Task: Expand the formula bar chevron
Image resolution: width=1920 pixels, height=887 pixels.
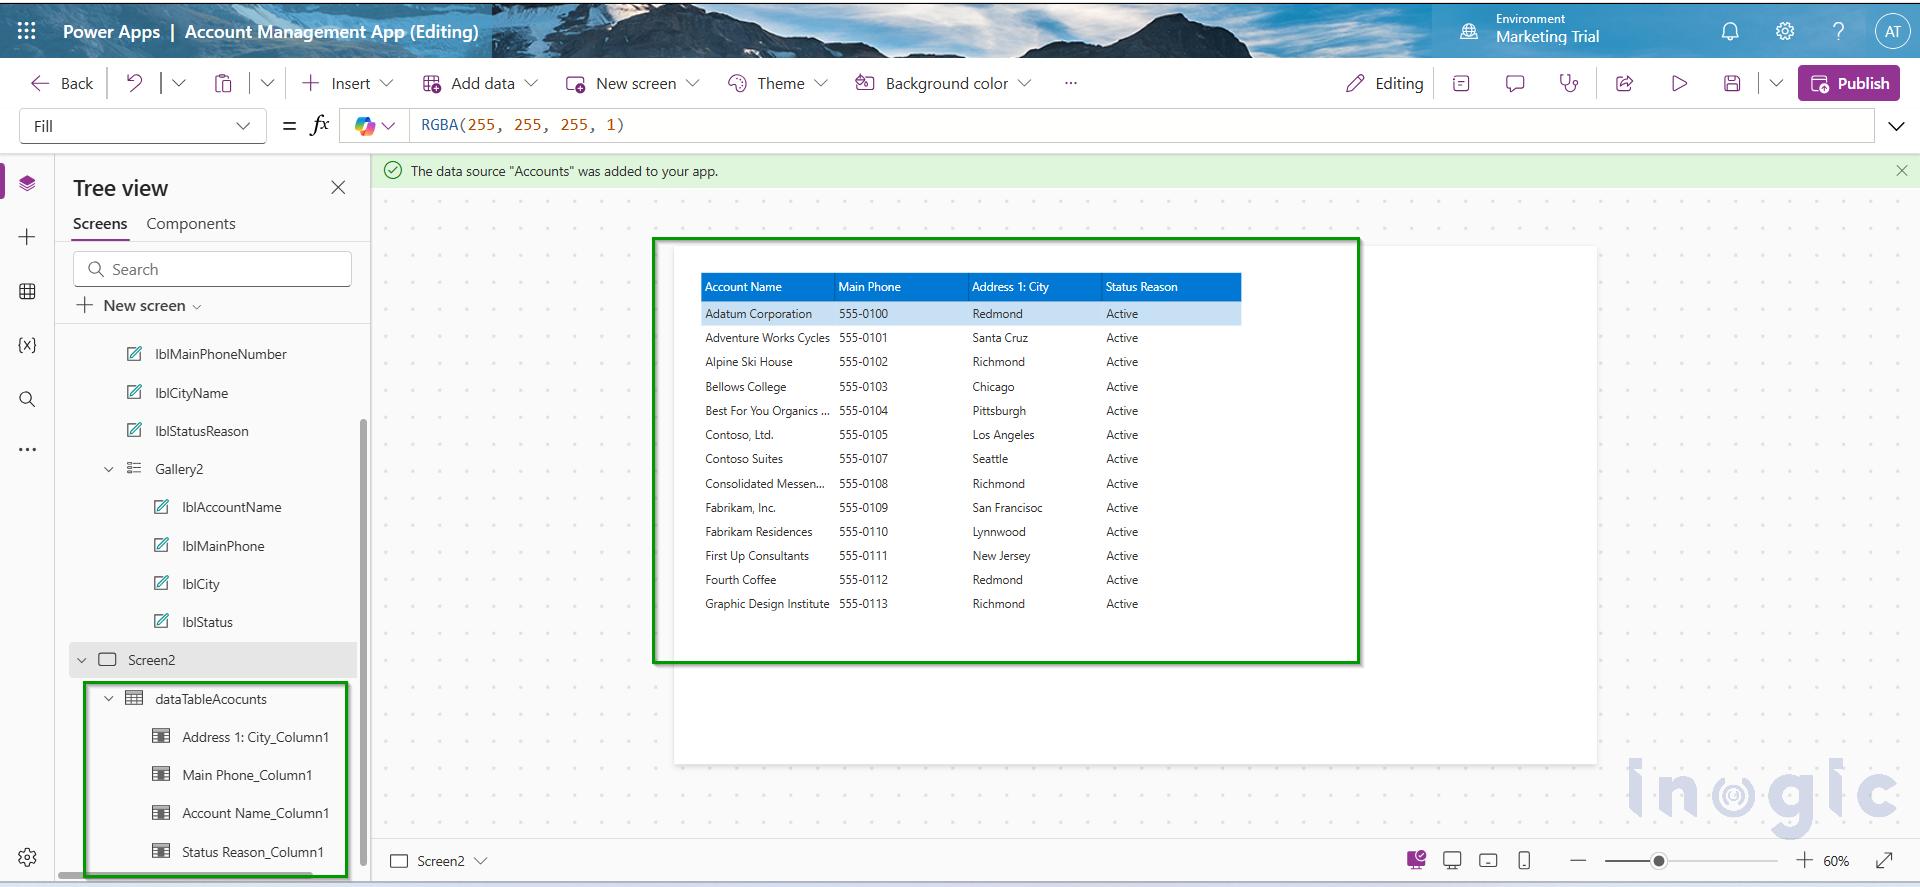Action: 1896,126
